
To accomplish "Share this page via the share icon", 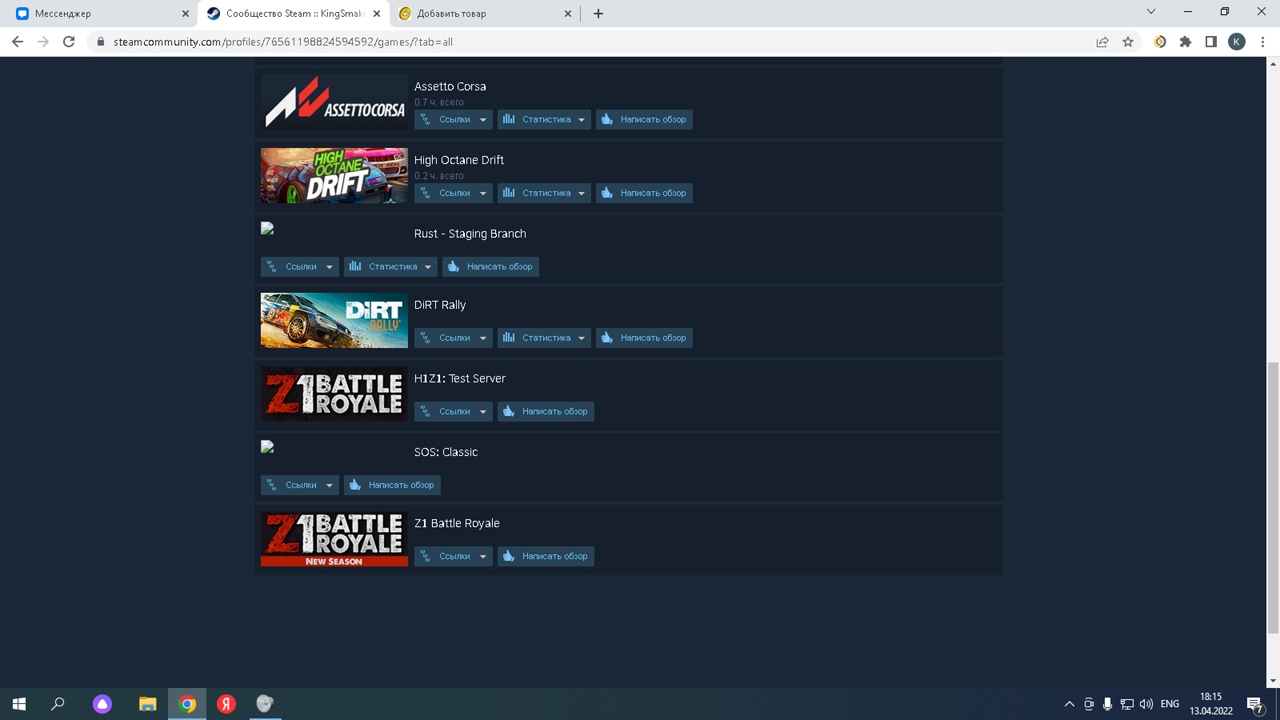I will [1102, 42].
